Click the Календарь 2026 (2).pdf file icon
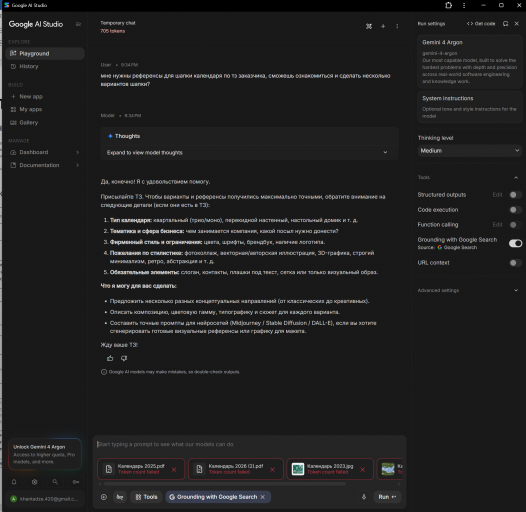Viewport: 526px width, 512px height. pyautogui.click(x=199, y=469)
